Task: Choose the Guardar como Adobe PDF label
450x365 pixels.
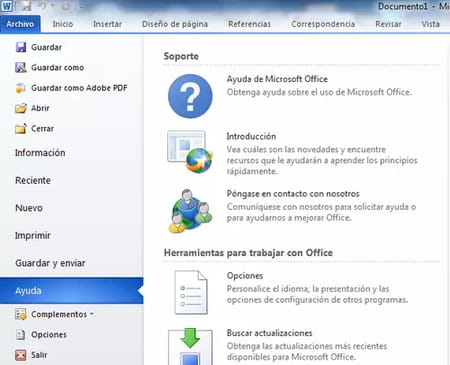Action: (x=79, y=88)
